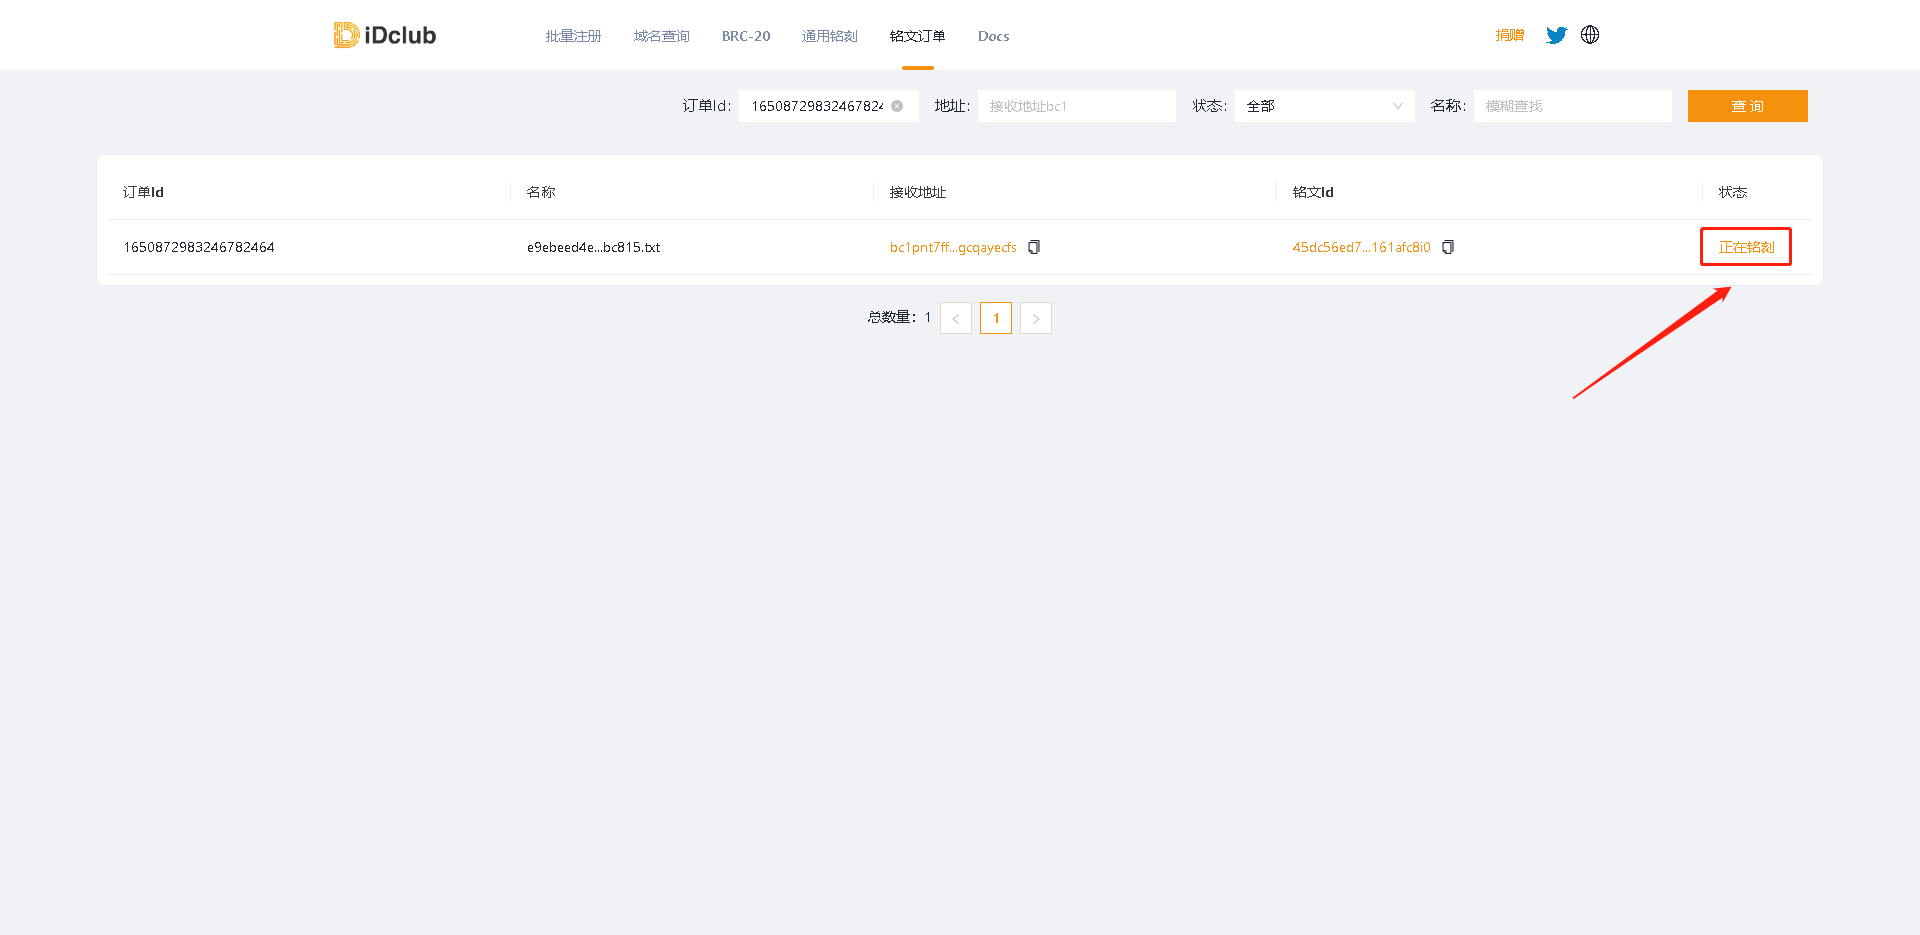1920x935 pixels.
Task: Click the 捐赠 donate link
Action: click(x=1509, y=35)
